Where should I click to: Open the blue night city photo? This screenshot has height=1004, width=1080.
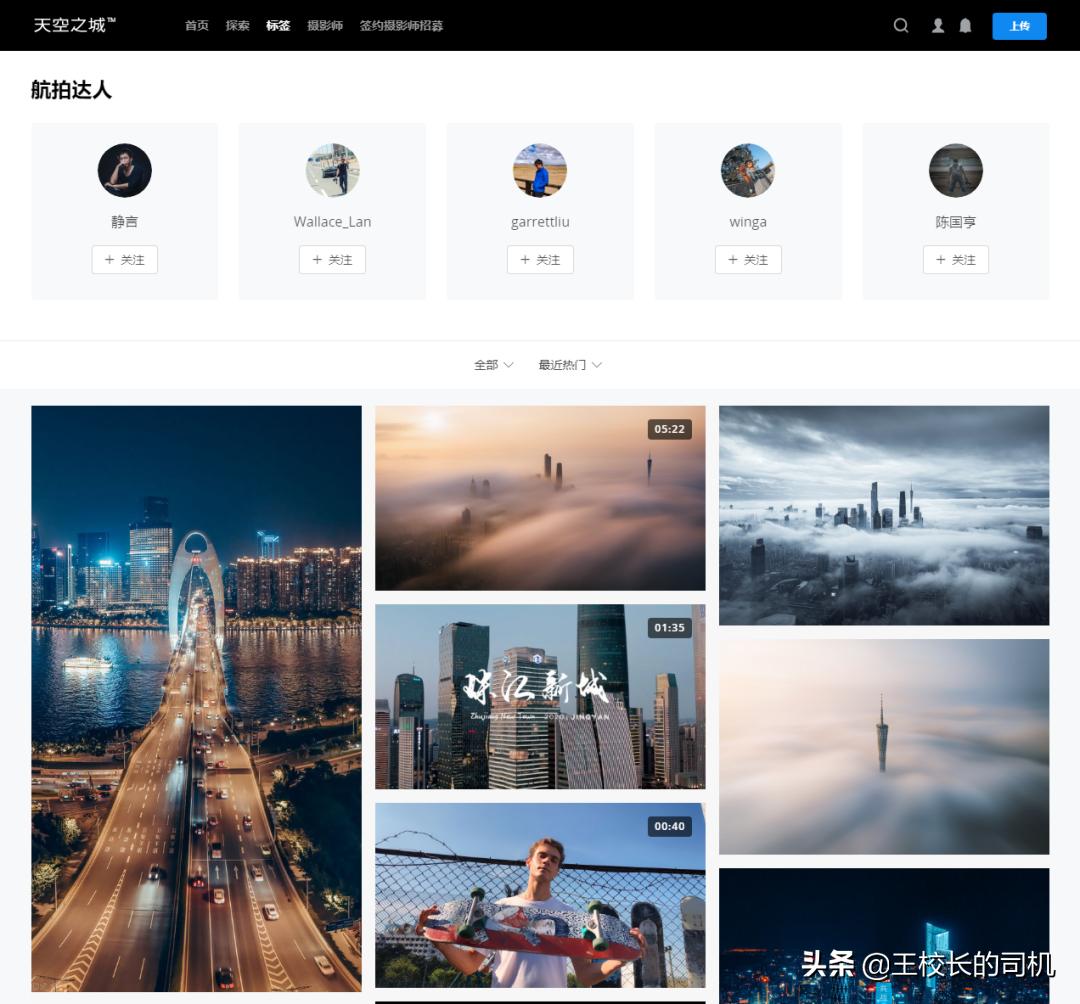(884, 935)
